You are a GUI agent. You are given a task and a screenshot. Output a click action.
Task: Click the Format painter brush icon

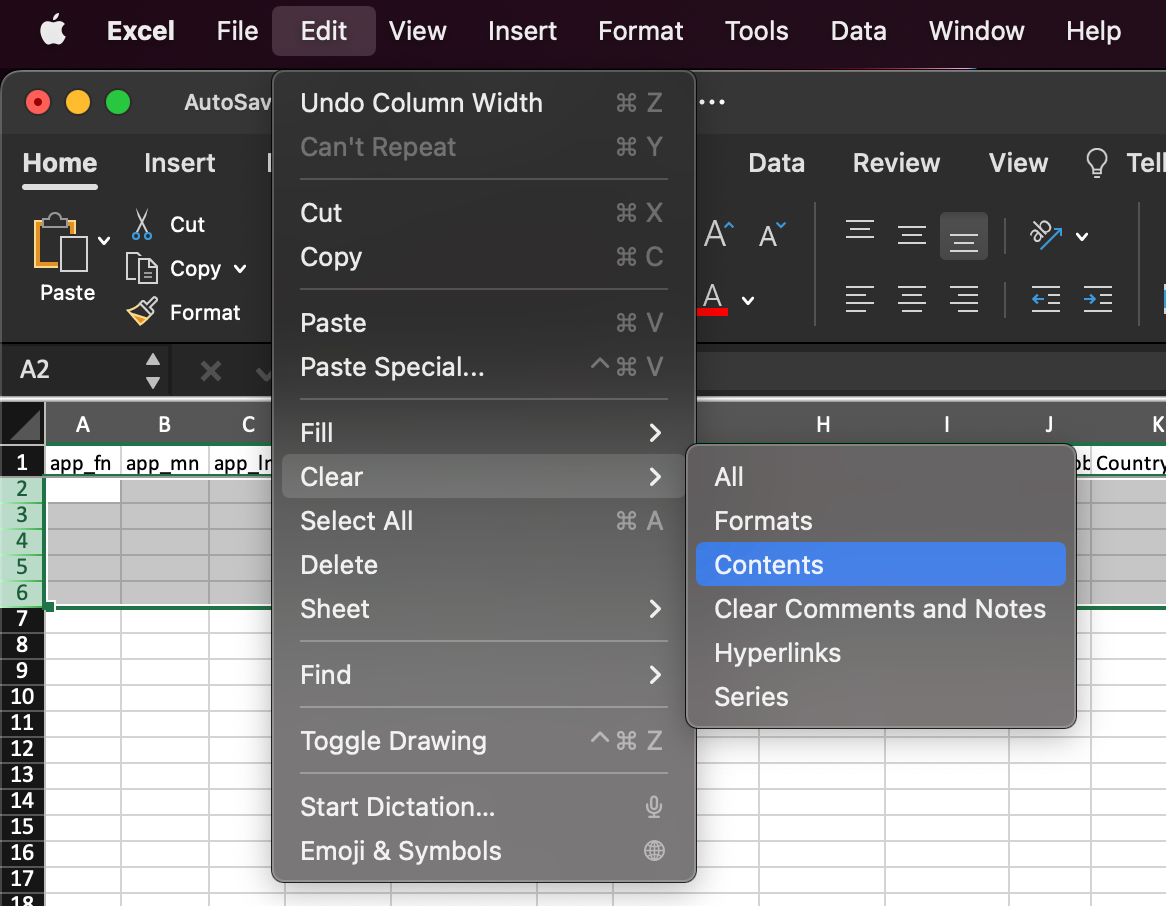point(142,312)
